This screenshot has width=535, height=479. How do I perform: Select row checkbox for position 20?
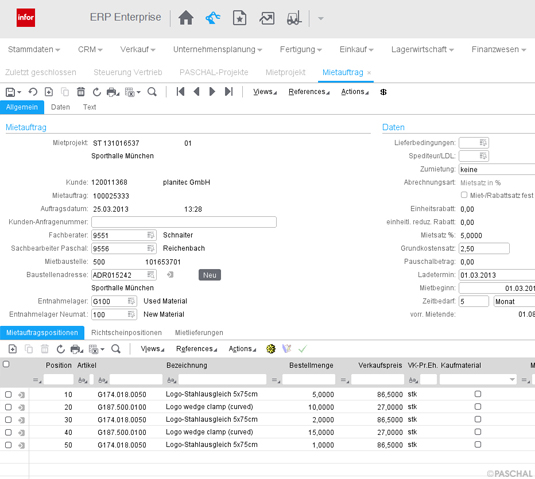coord(9,407)
